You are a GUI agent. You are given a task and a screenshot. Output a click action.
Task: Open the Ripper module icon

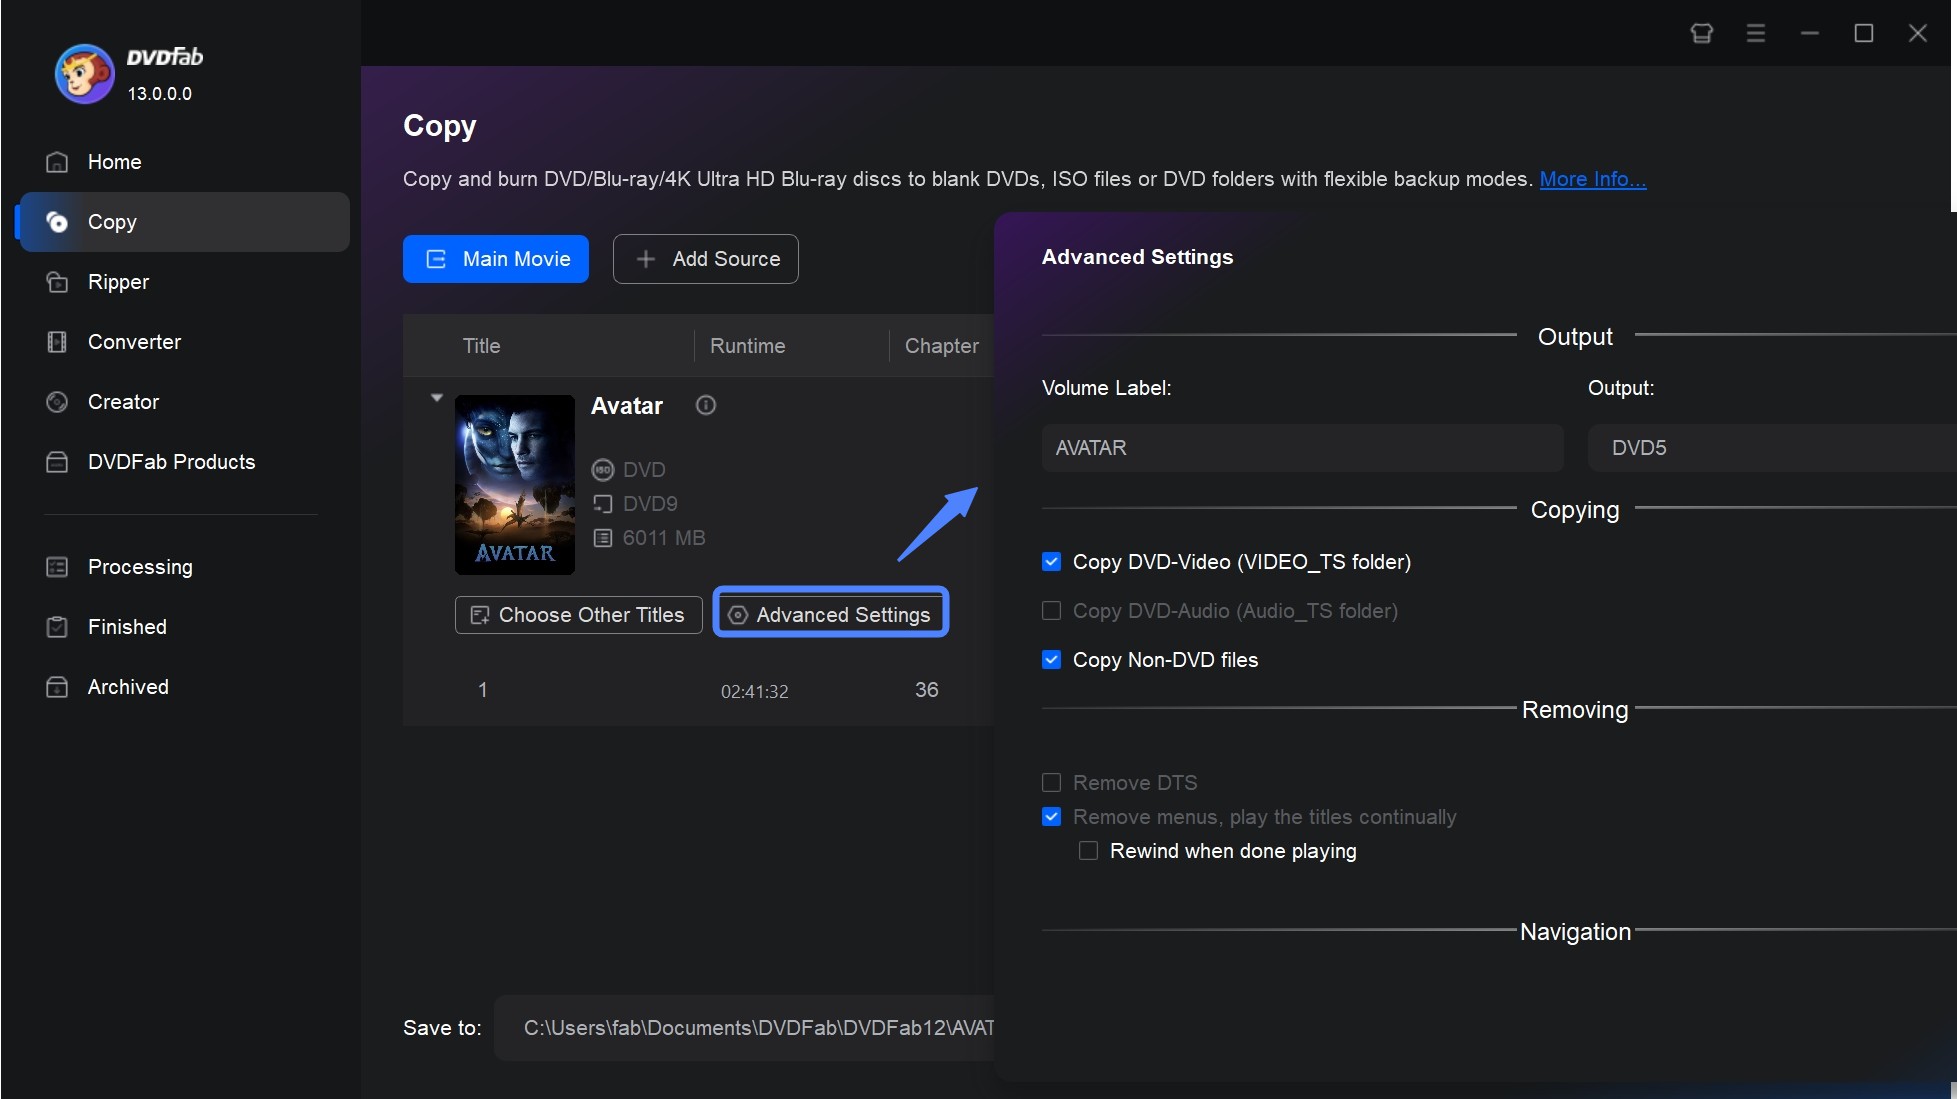[x=58, y=281]
